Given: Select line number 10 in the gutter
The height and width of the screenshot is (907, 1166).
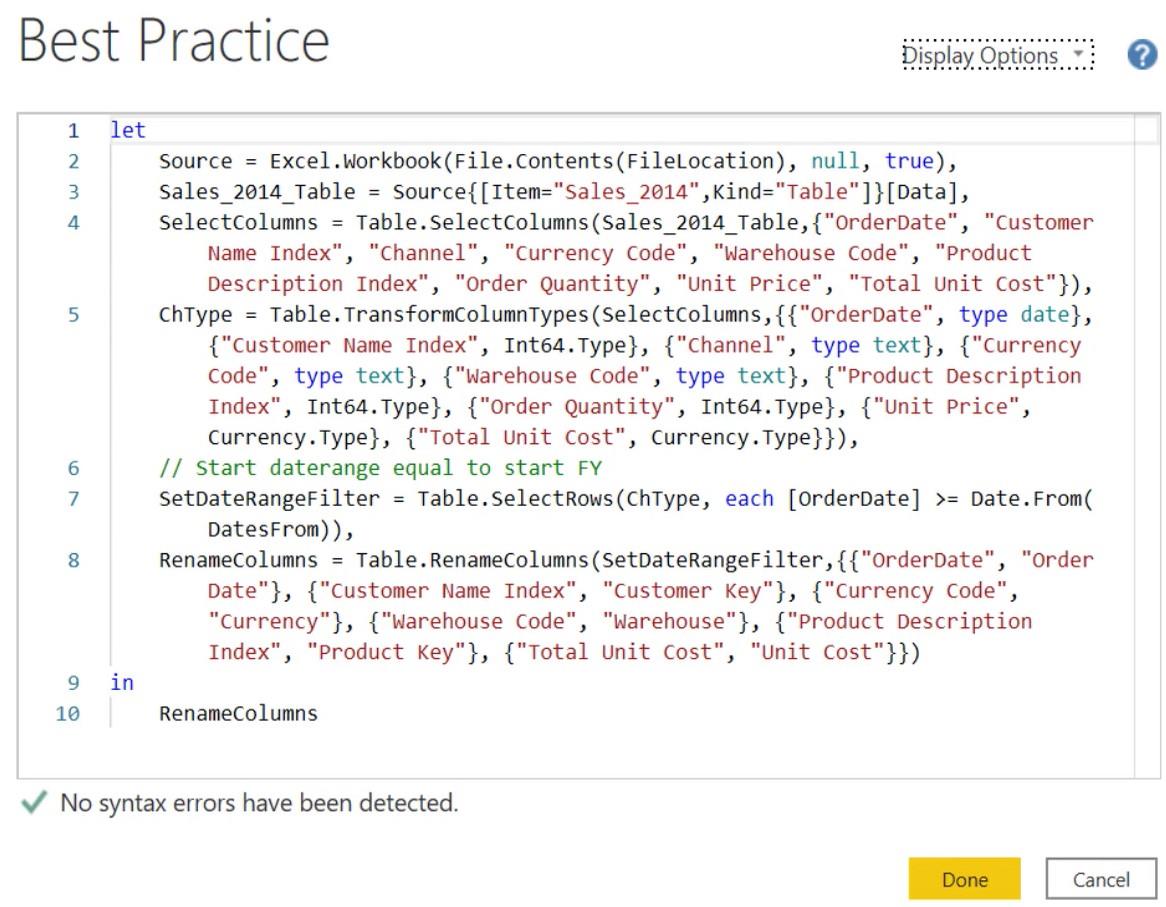Looking at the screenshot, I should point(68,714).
